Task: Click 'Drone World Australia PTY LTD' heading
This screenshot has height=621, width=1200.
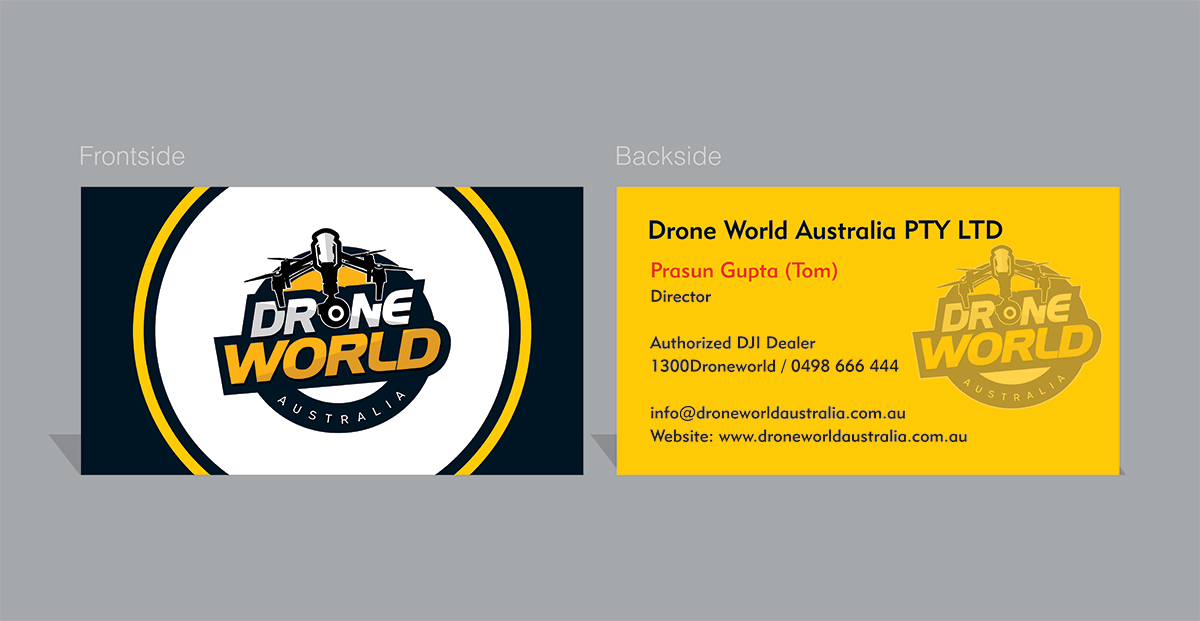Action: point(825,230)
